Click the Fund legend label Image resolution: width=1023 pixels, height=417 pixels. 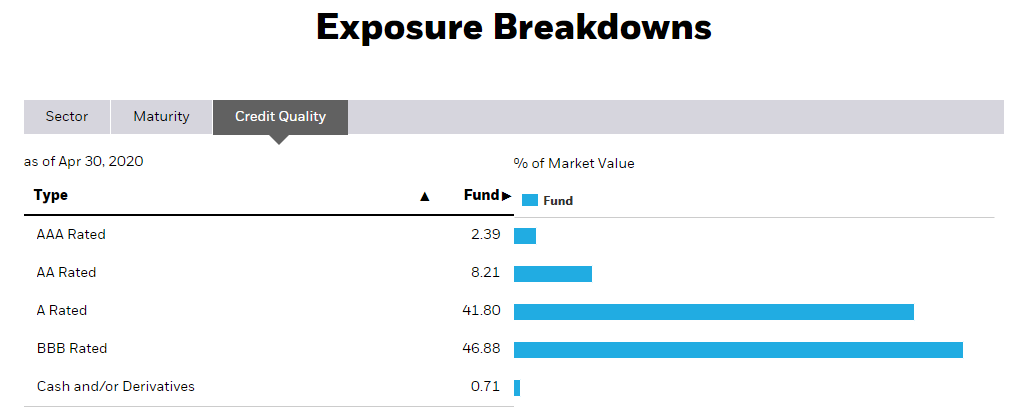click(x=558, y=201)
